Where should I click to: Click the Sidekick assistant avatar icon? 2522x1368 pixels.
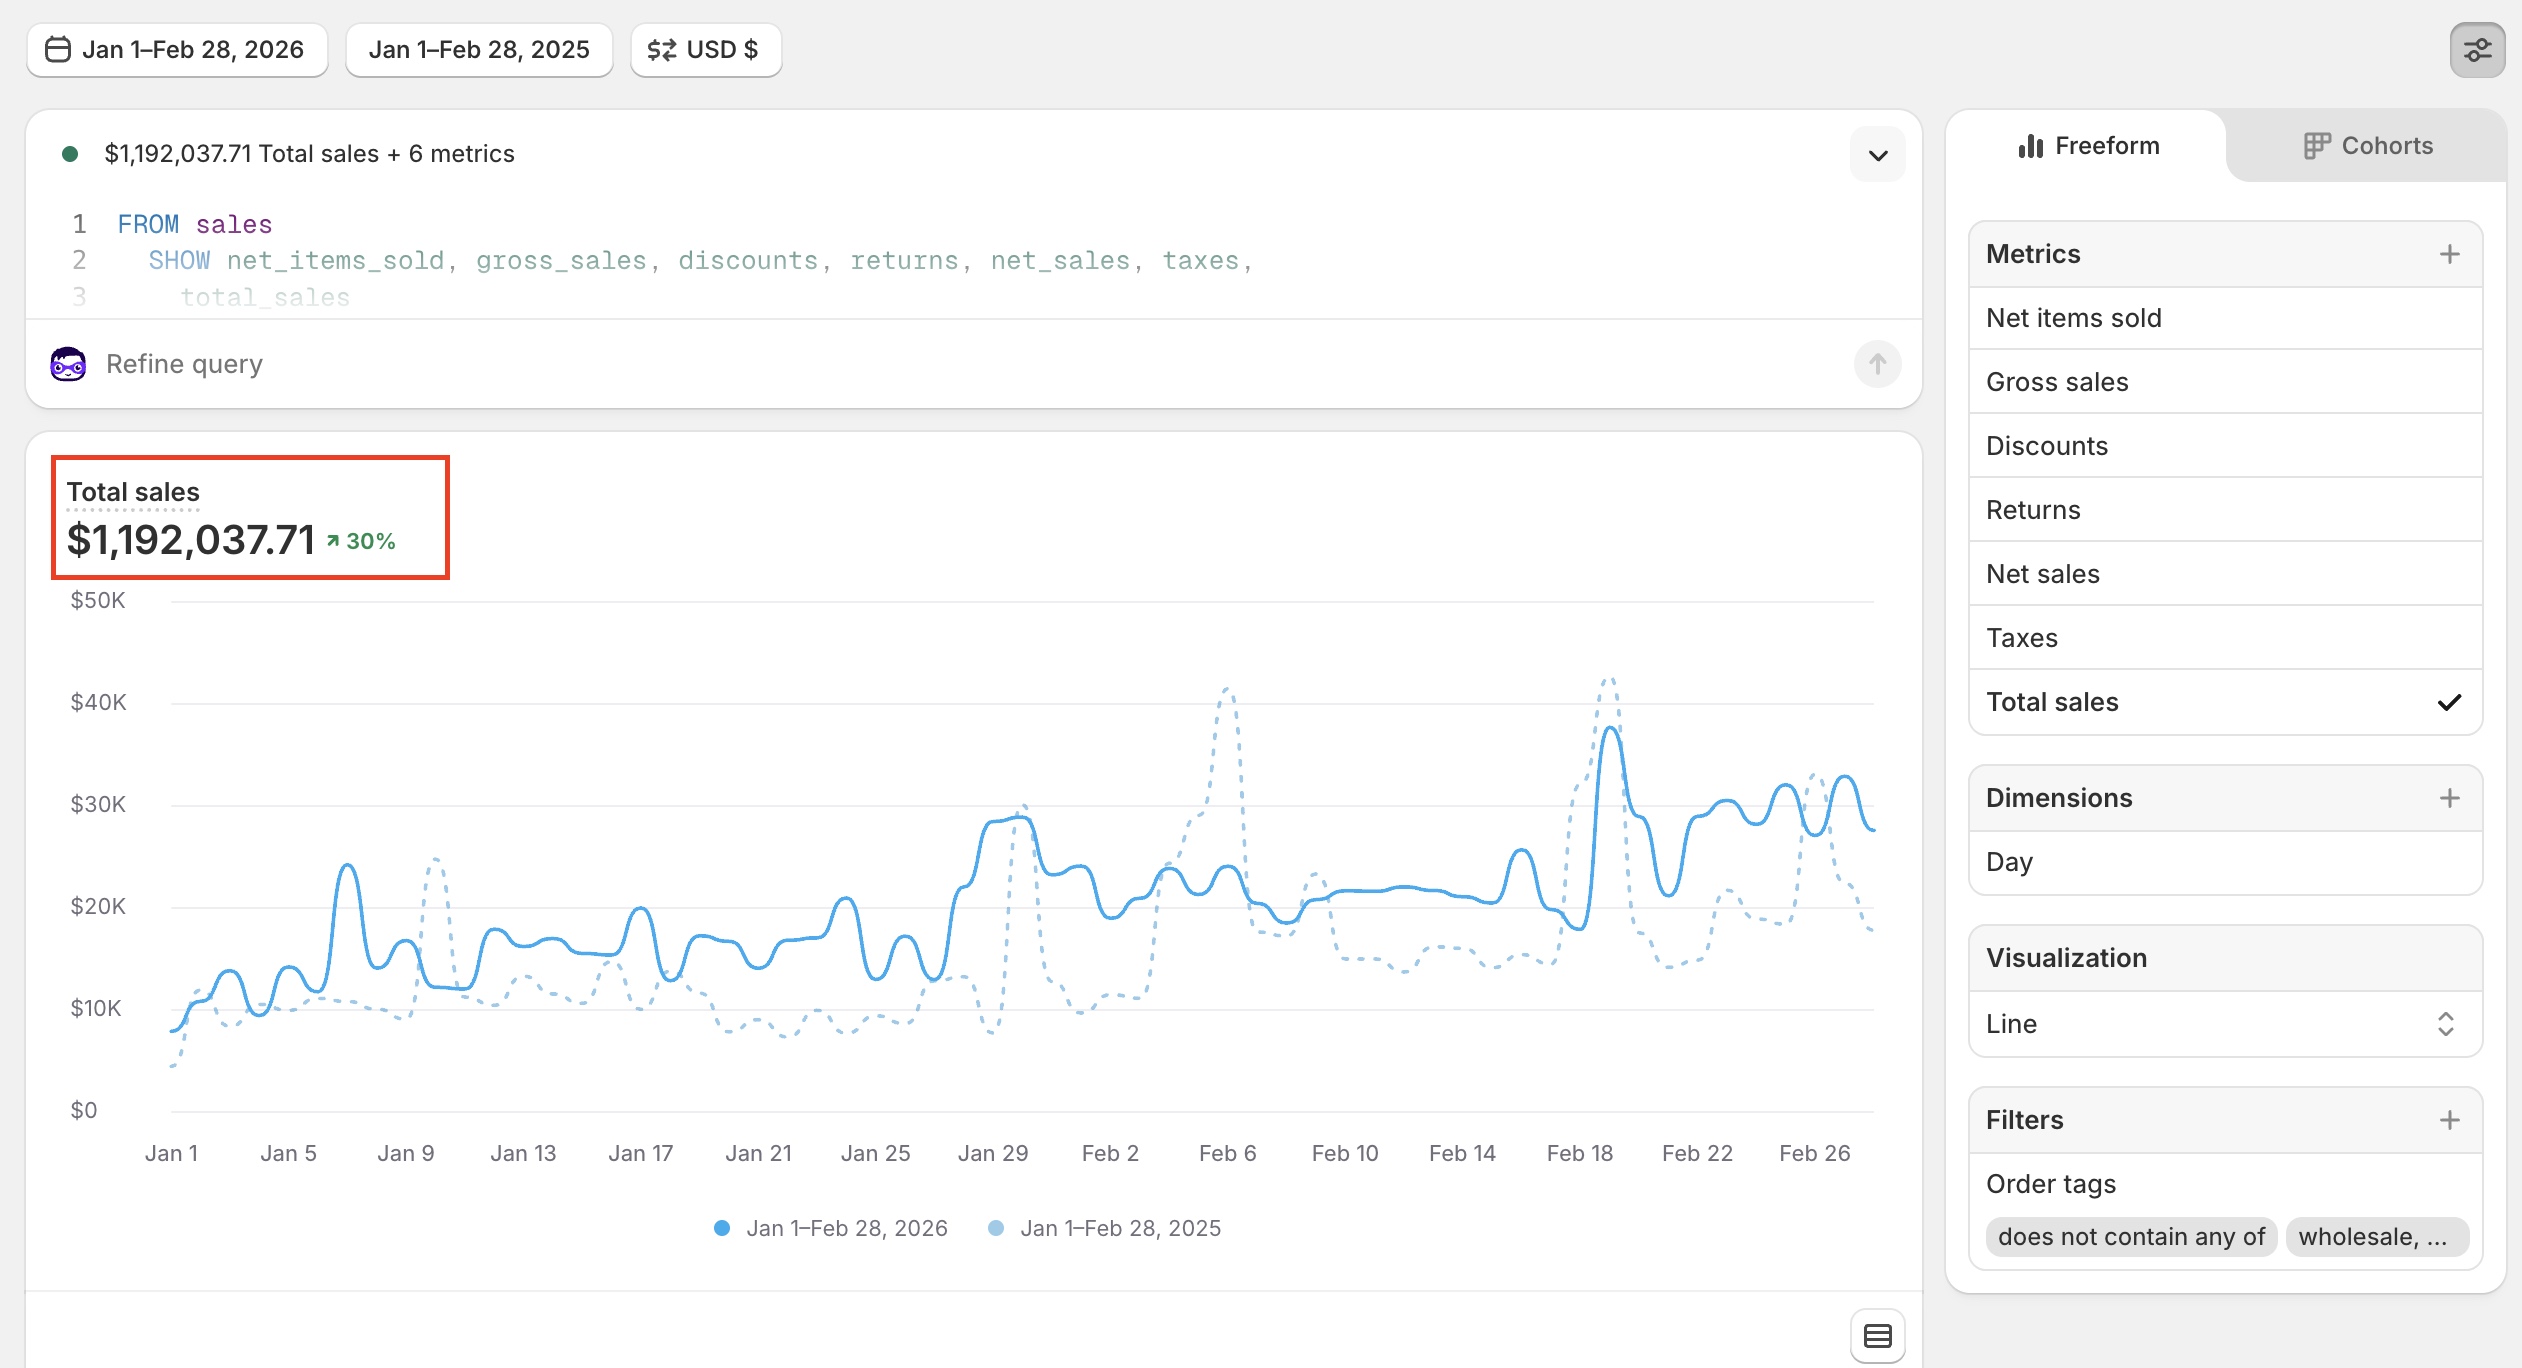68,364
